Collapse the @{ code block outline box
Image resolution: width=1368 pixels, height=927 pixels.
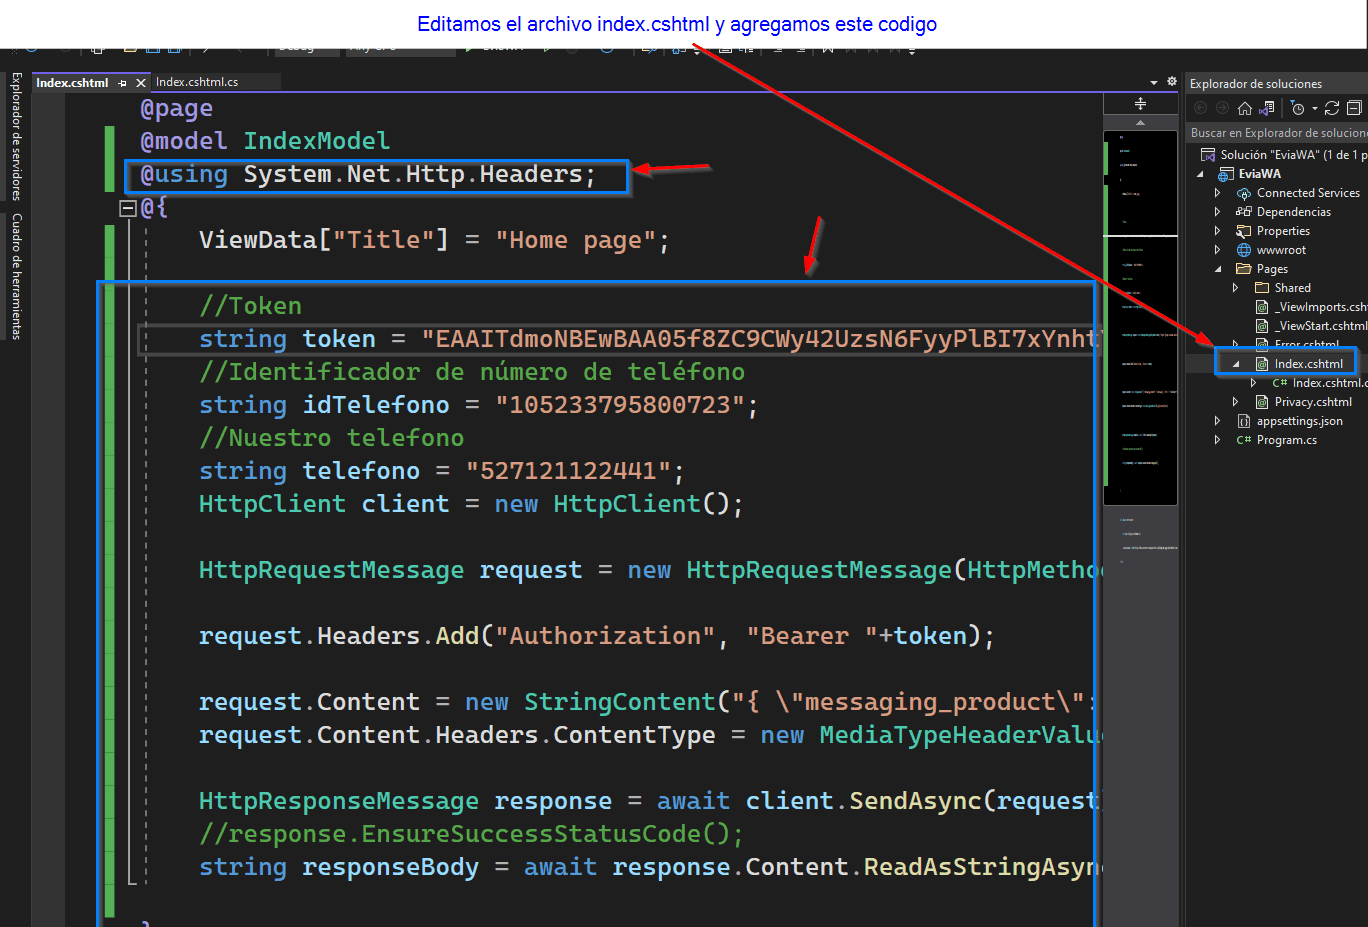click(x=127, y=208)
